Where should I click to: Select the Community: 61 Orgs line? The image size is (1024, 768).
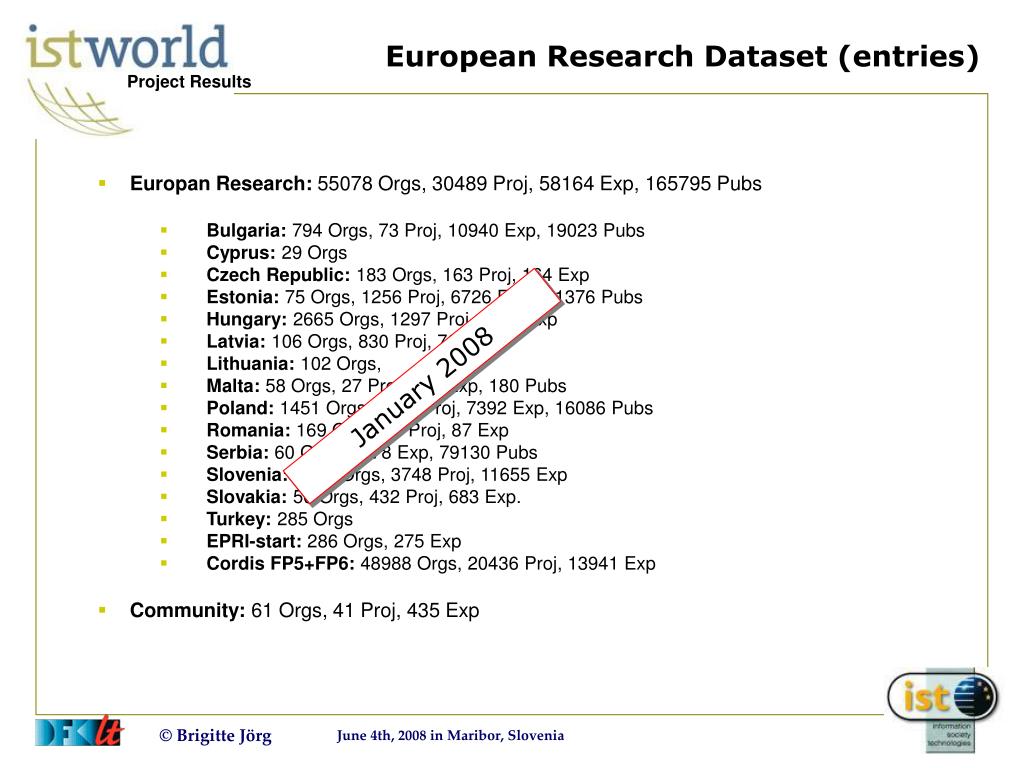point(304,611)
